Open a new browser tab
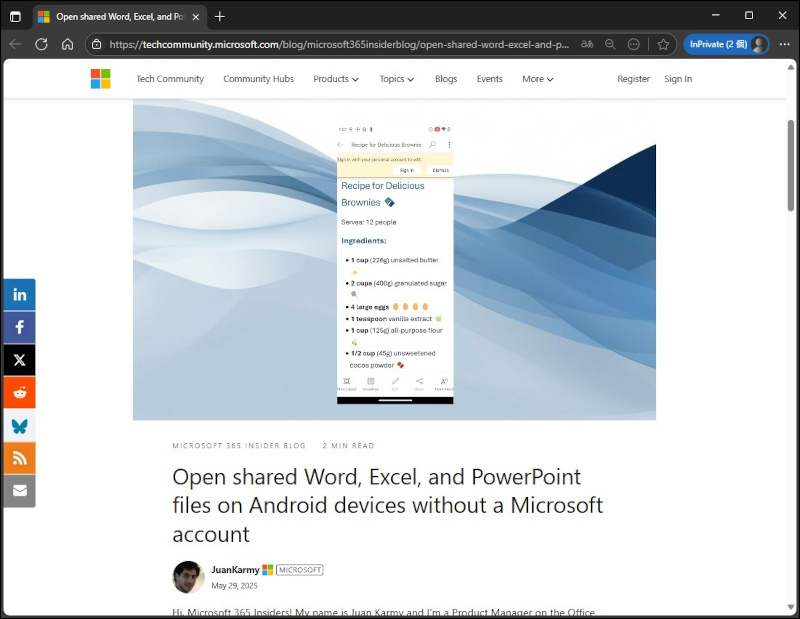Viewport: 800px width, 619px height. pos(219,16)
